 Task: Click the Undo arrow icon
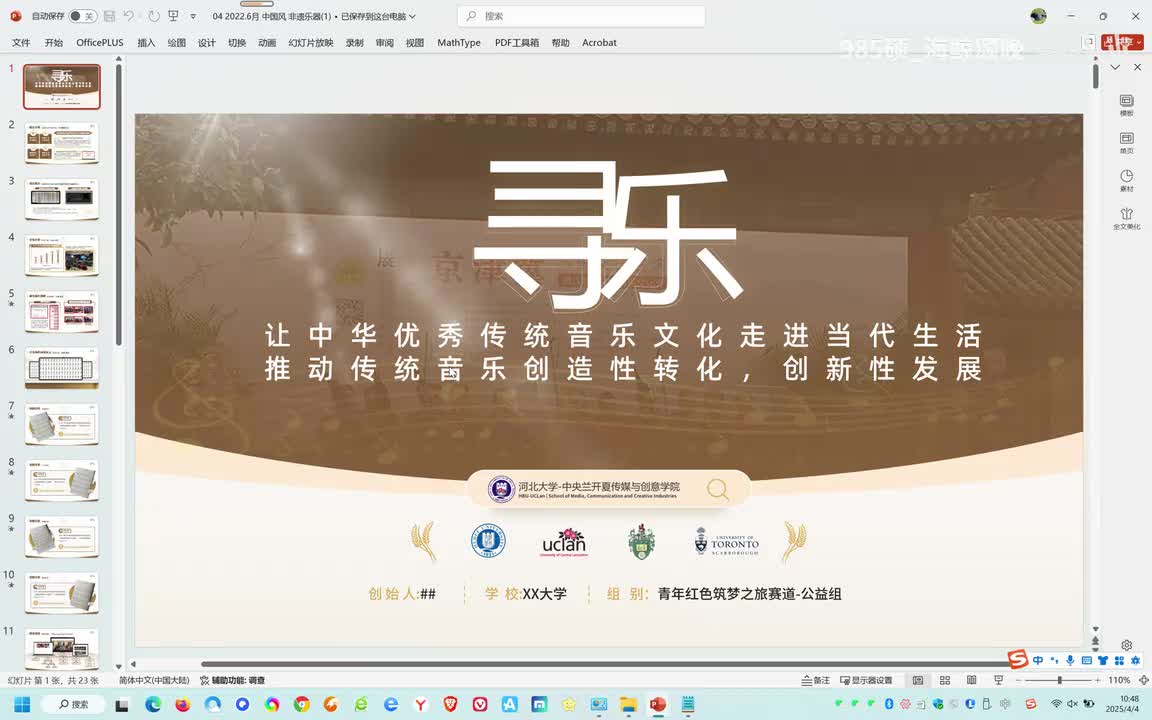pos(129,16)
